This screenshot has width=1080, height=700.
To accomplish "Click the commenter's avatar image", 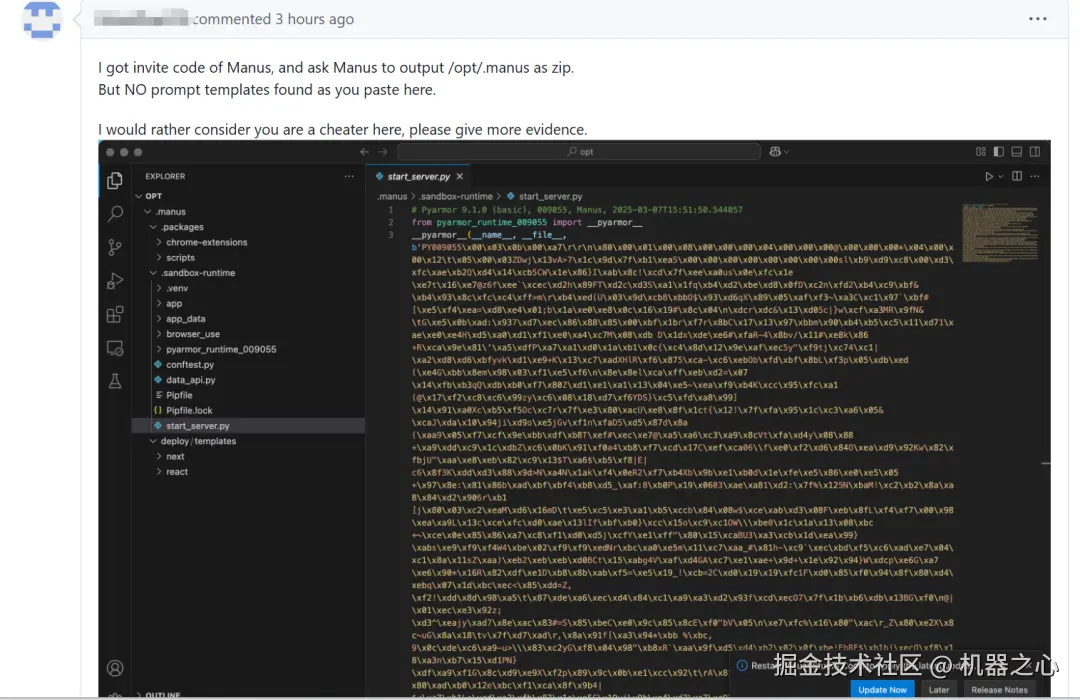I will point(42,19).
